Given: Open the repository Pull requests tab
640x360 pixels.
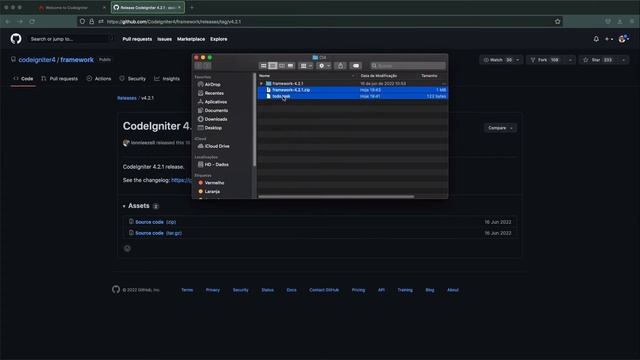Looking at the screenshot, I should pos(60,78).
